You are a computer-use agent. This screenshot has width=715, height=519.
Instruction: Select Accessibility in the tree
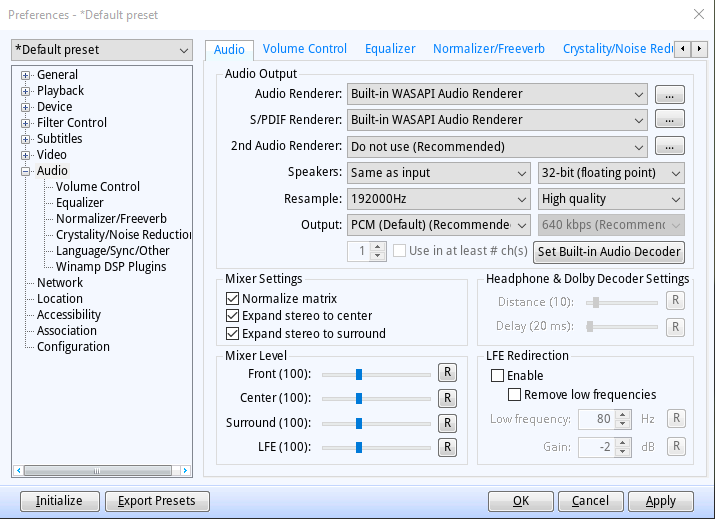(69, 315)
